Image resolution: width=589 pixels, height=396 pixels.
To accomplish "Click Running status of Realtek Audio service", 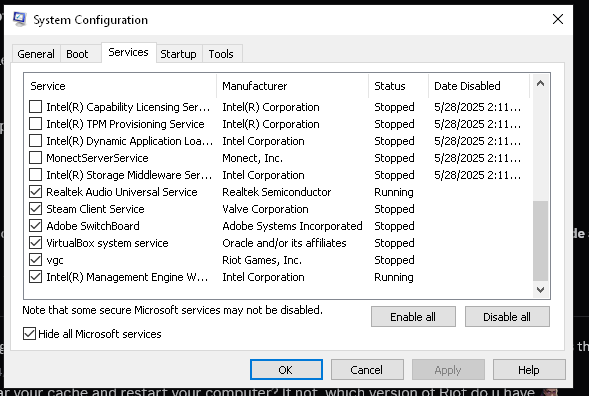I will (394, 192).
